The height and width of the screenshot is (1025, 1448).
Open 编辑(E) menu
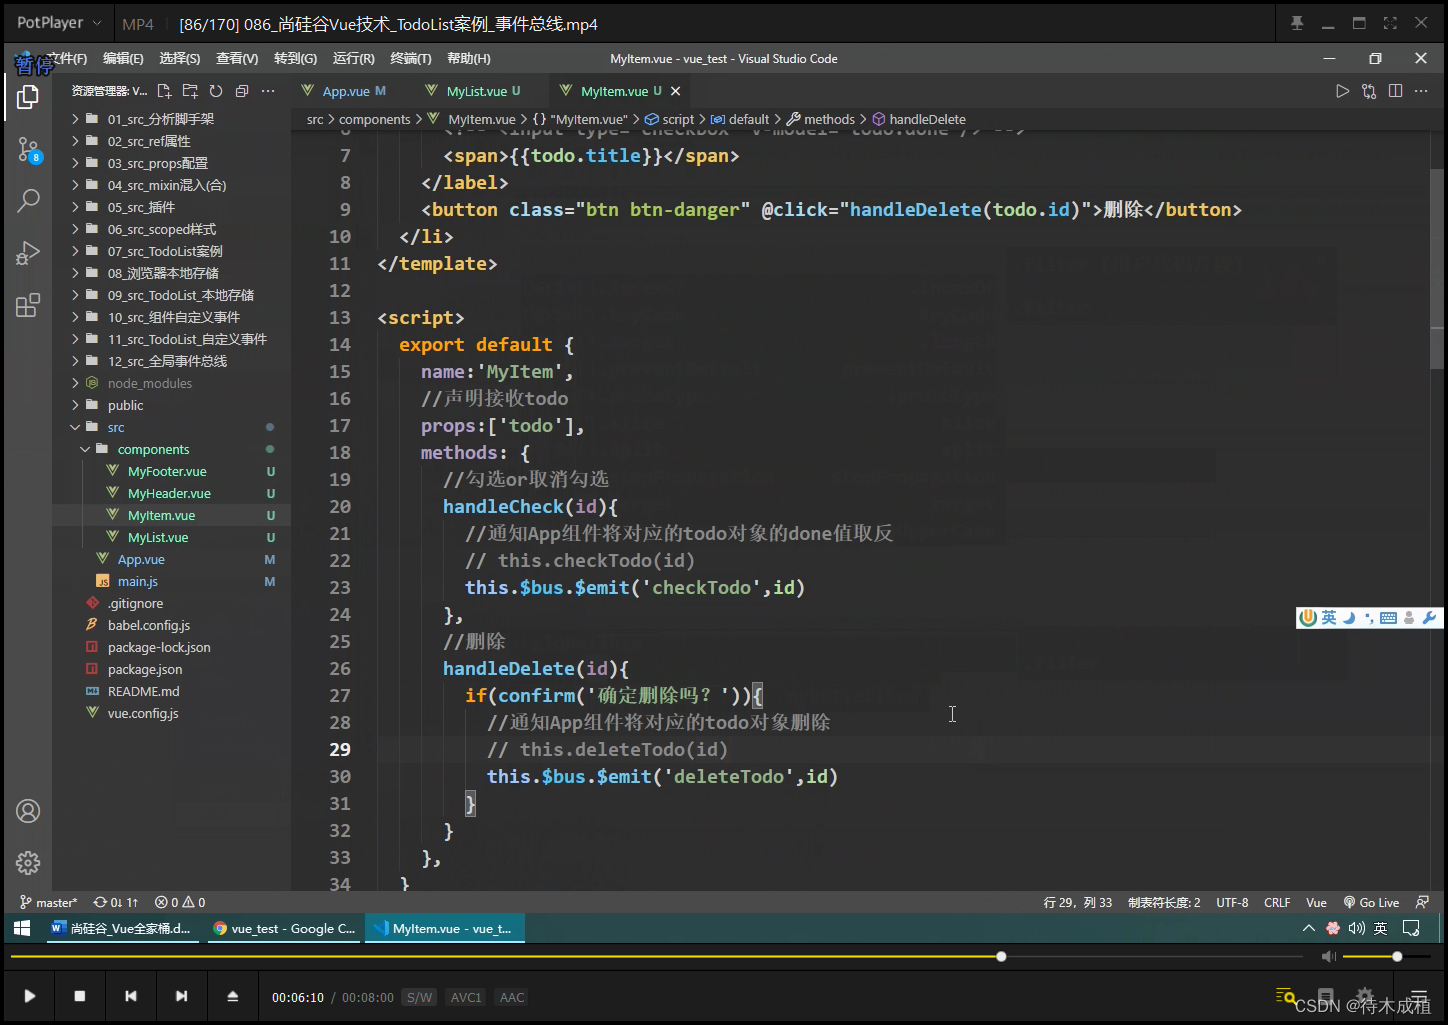123,59
